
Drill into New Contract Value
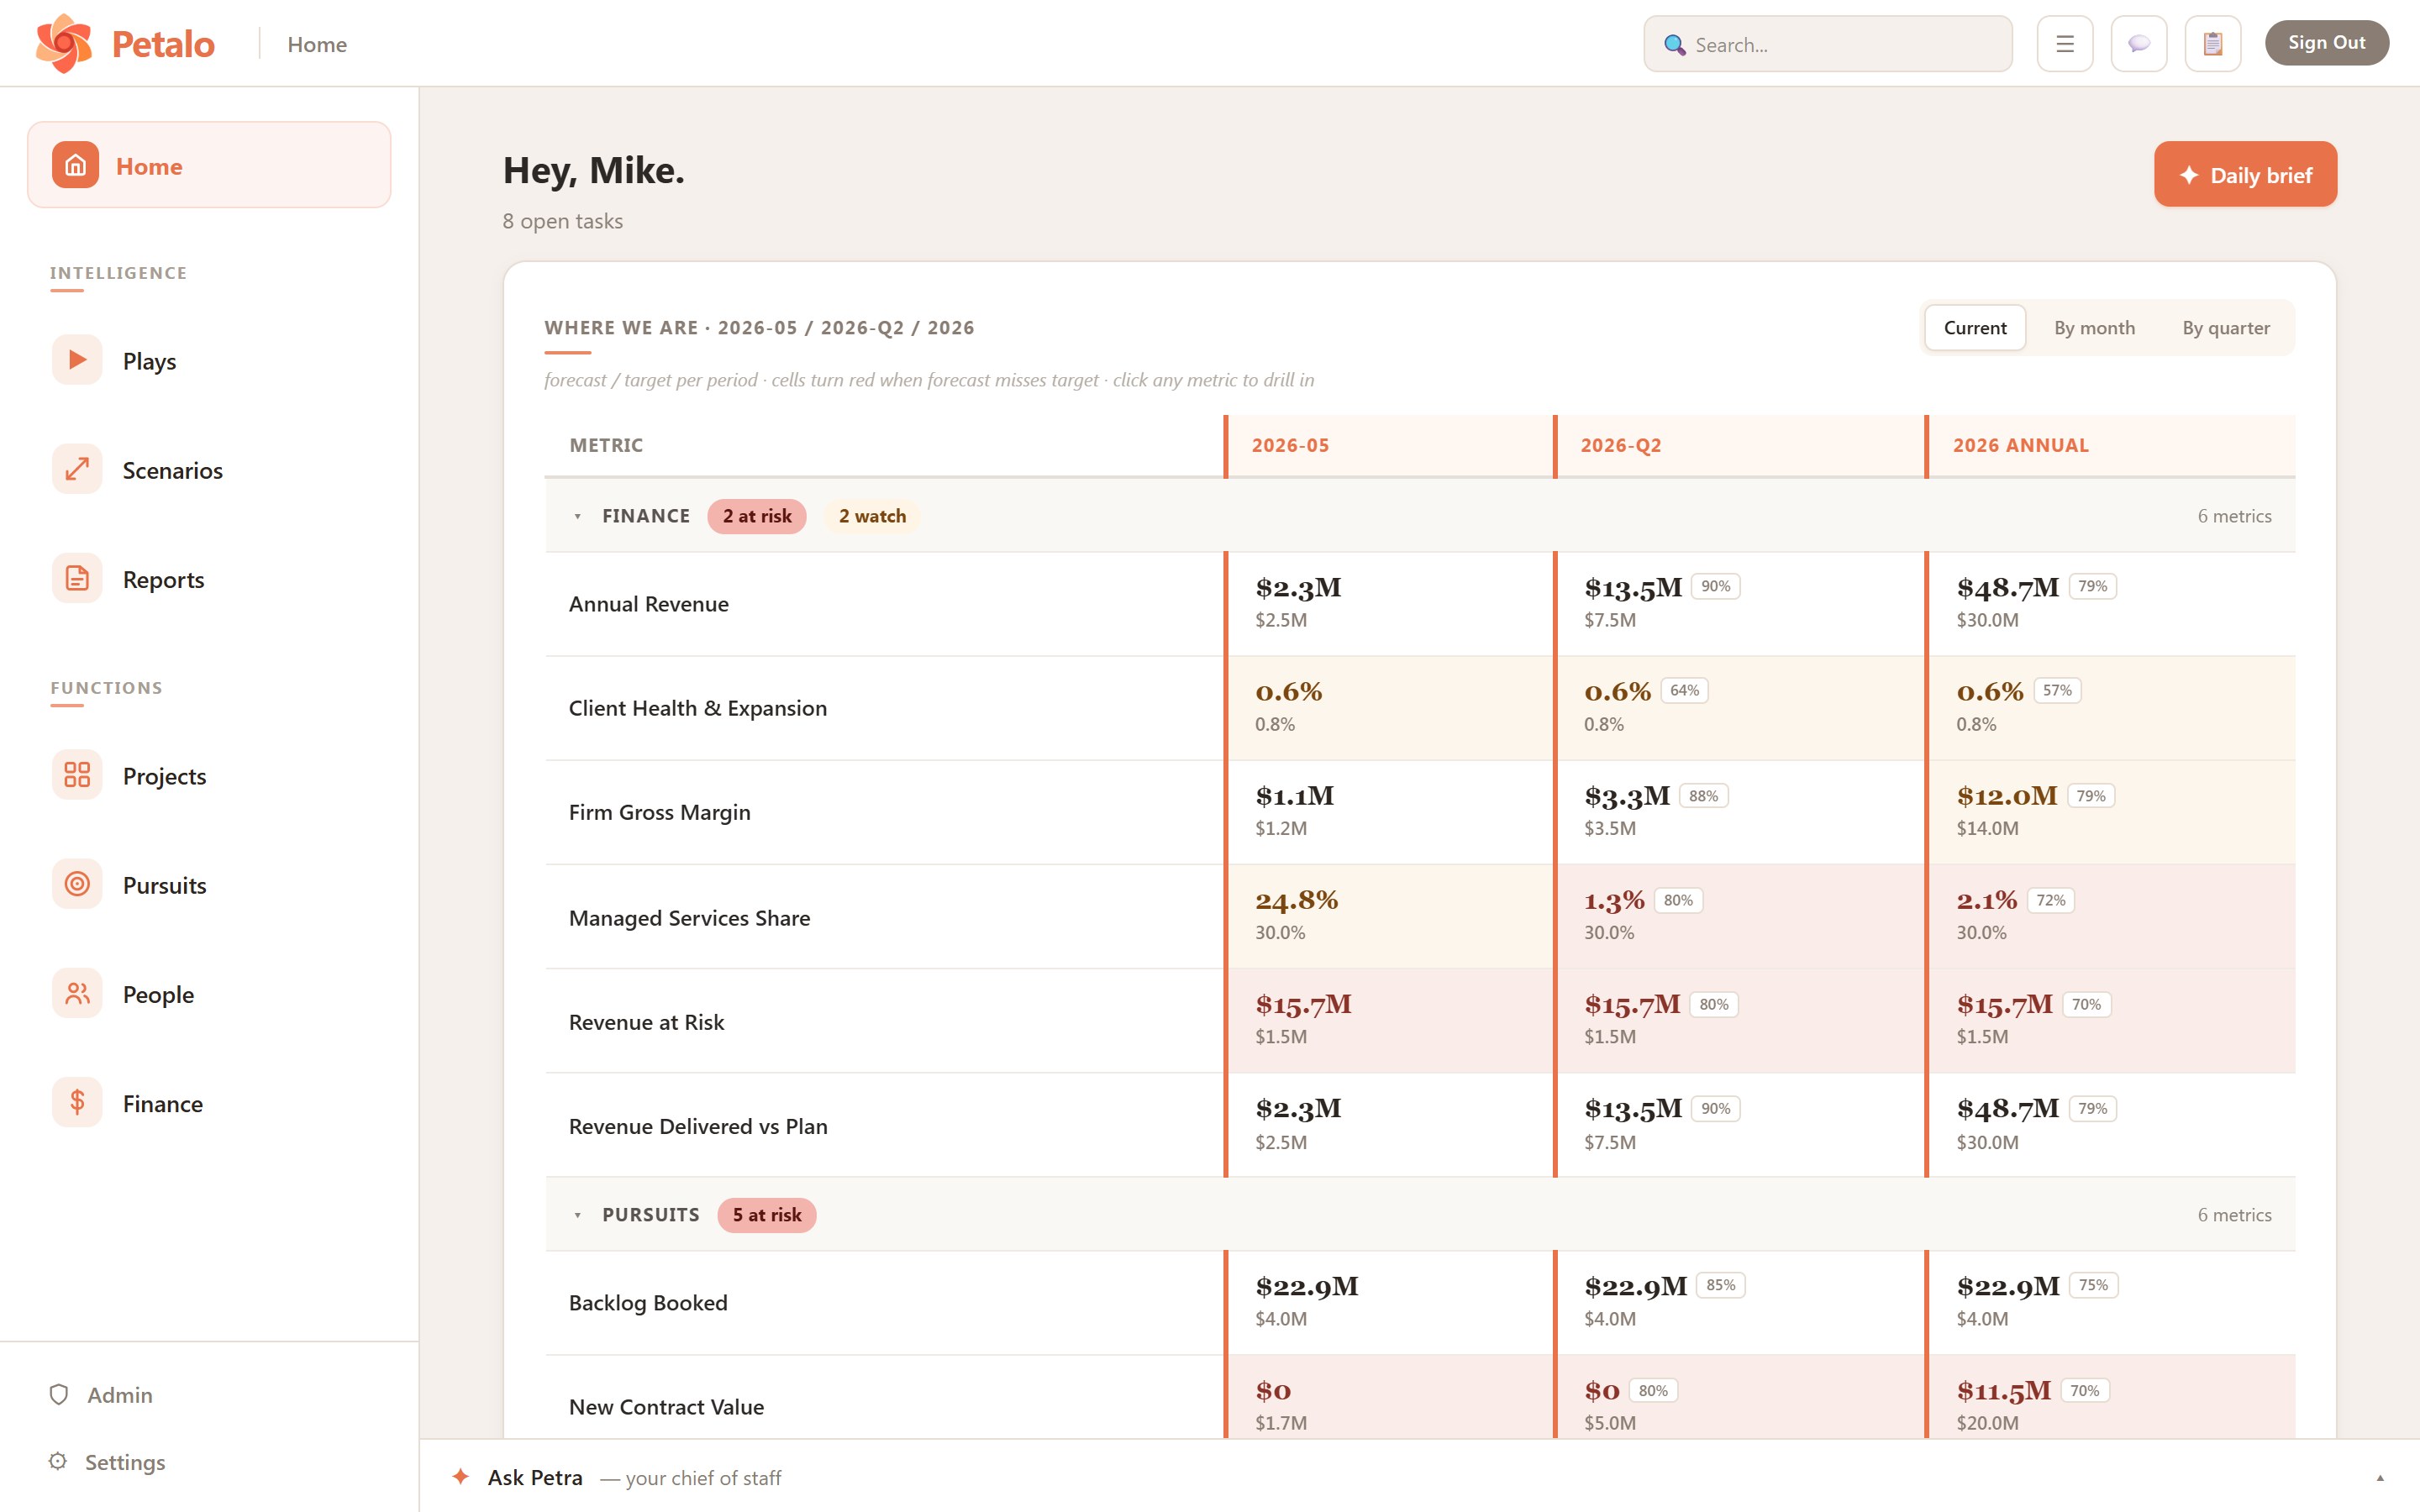click(667, 1407)
